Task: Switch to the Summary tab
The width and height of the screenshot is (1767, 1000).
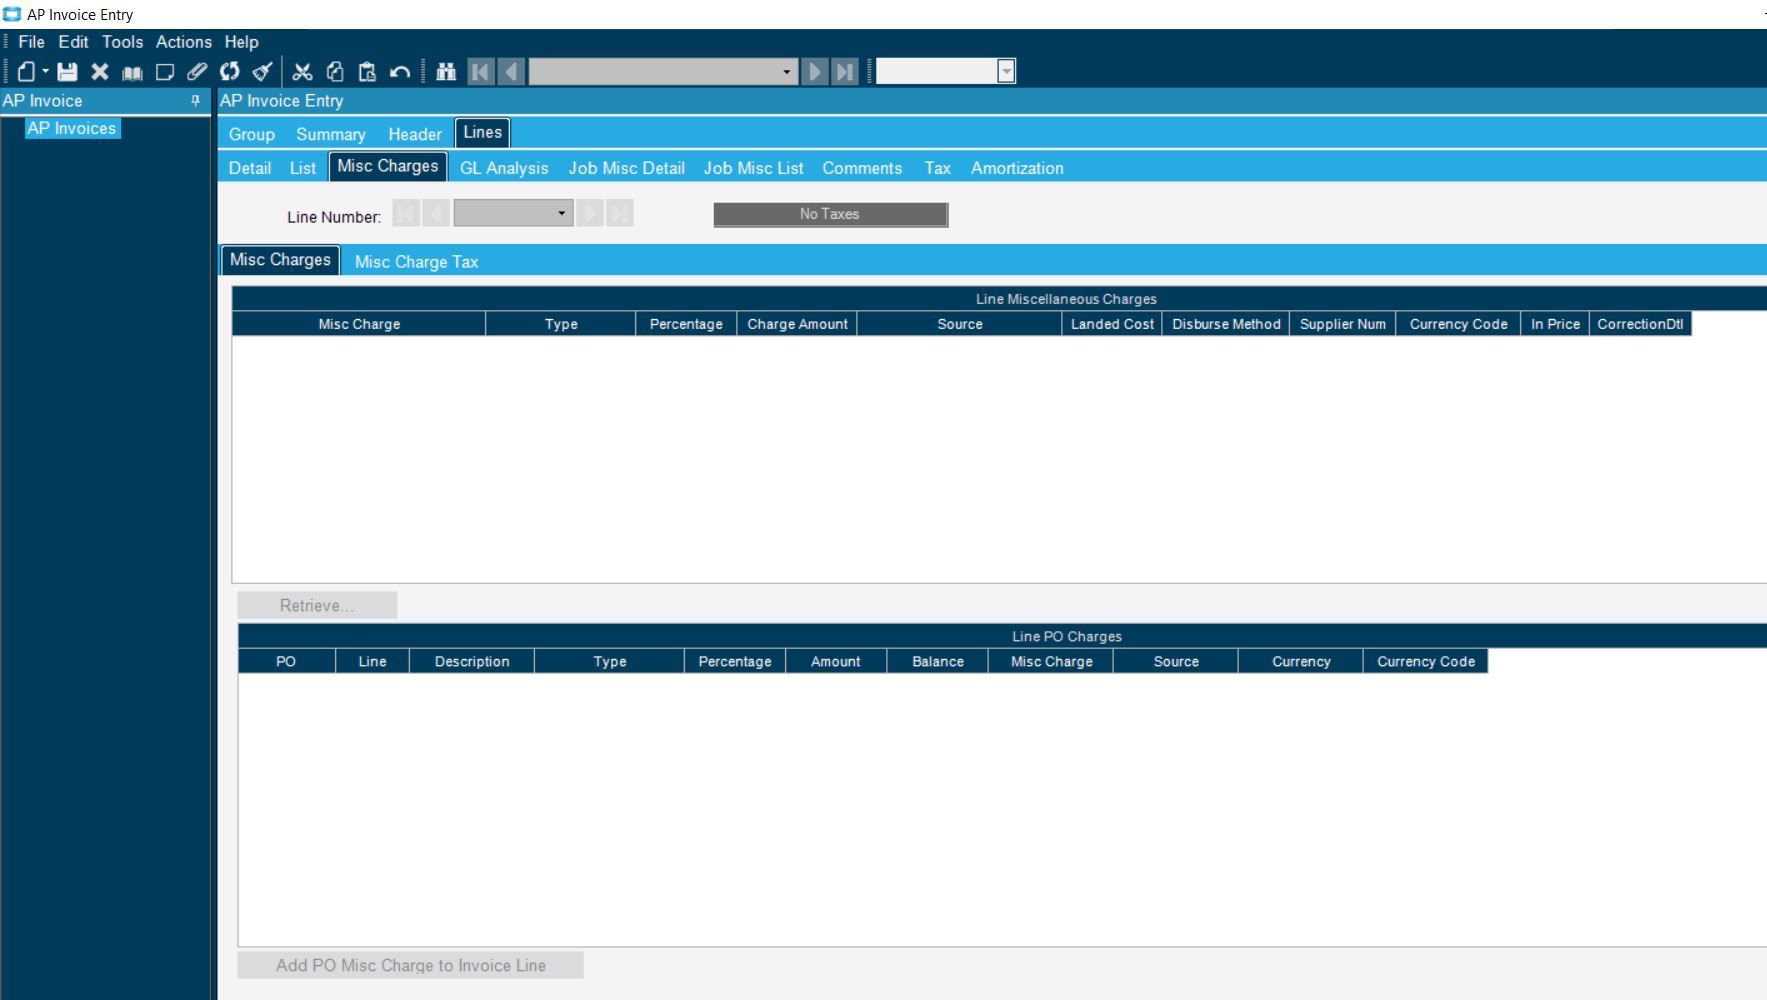Action: tap(330, 134)
